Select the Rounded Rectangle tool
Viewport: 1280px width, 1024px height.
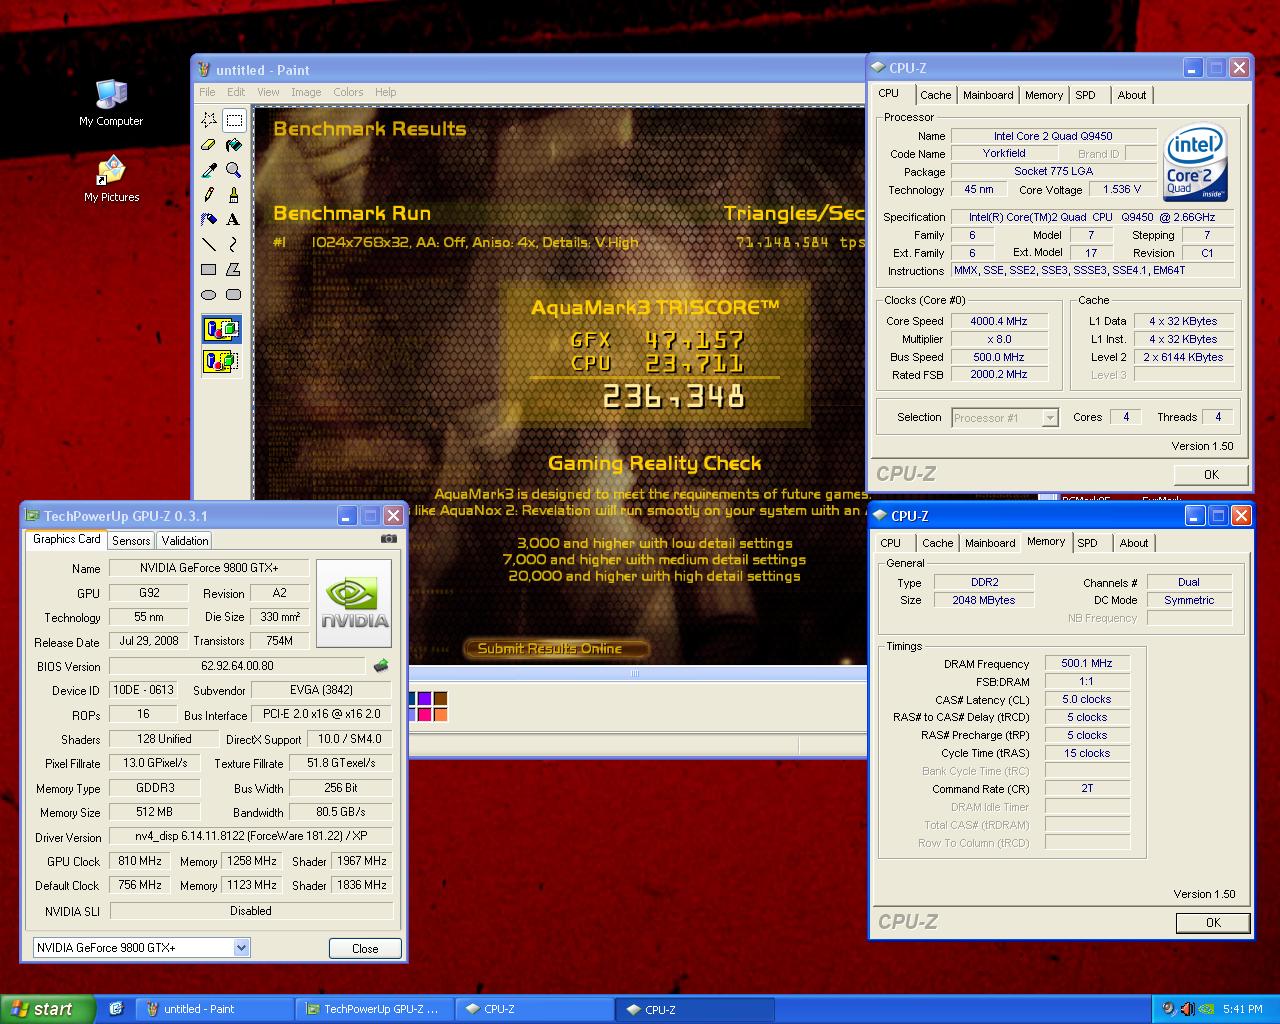pyautogui.click(x=234, y=294)
